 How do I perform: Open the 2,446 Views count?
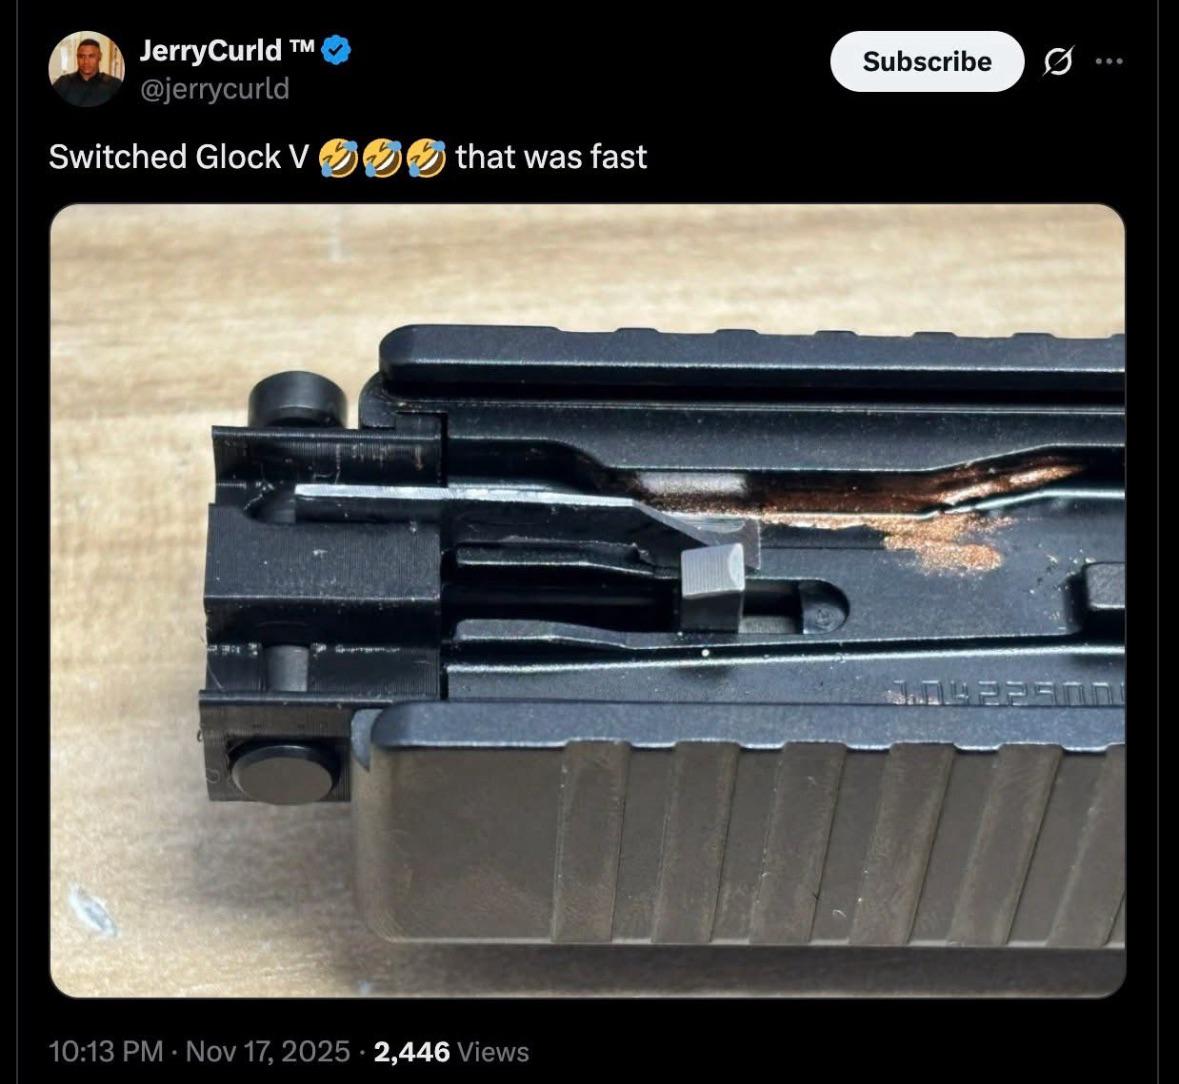click(x=451, y=1051)
